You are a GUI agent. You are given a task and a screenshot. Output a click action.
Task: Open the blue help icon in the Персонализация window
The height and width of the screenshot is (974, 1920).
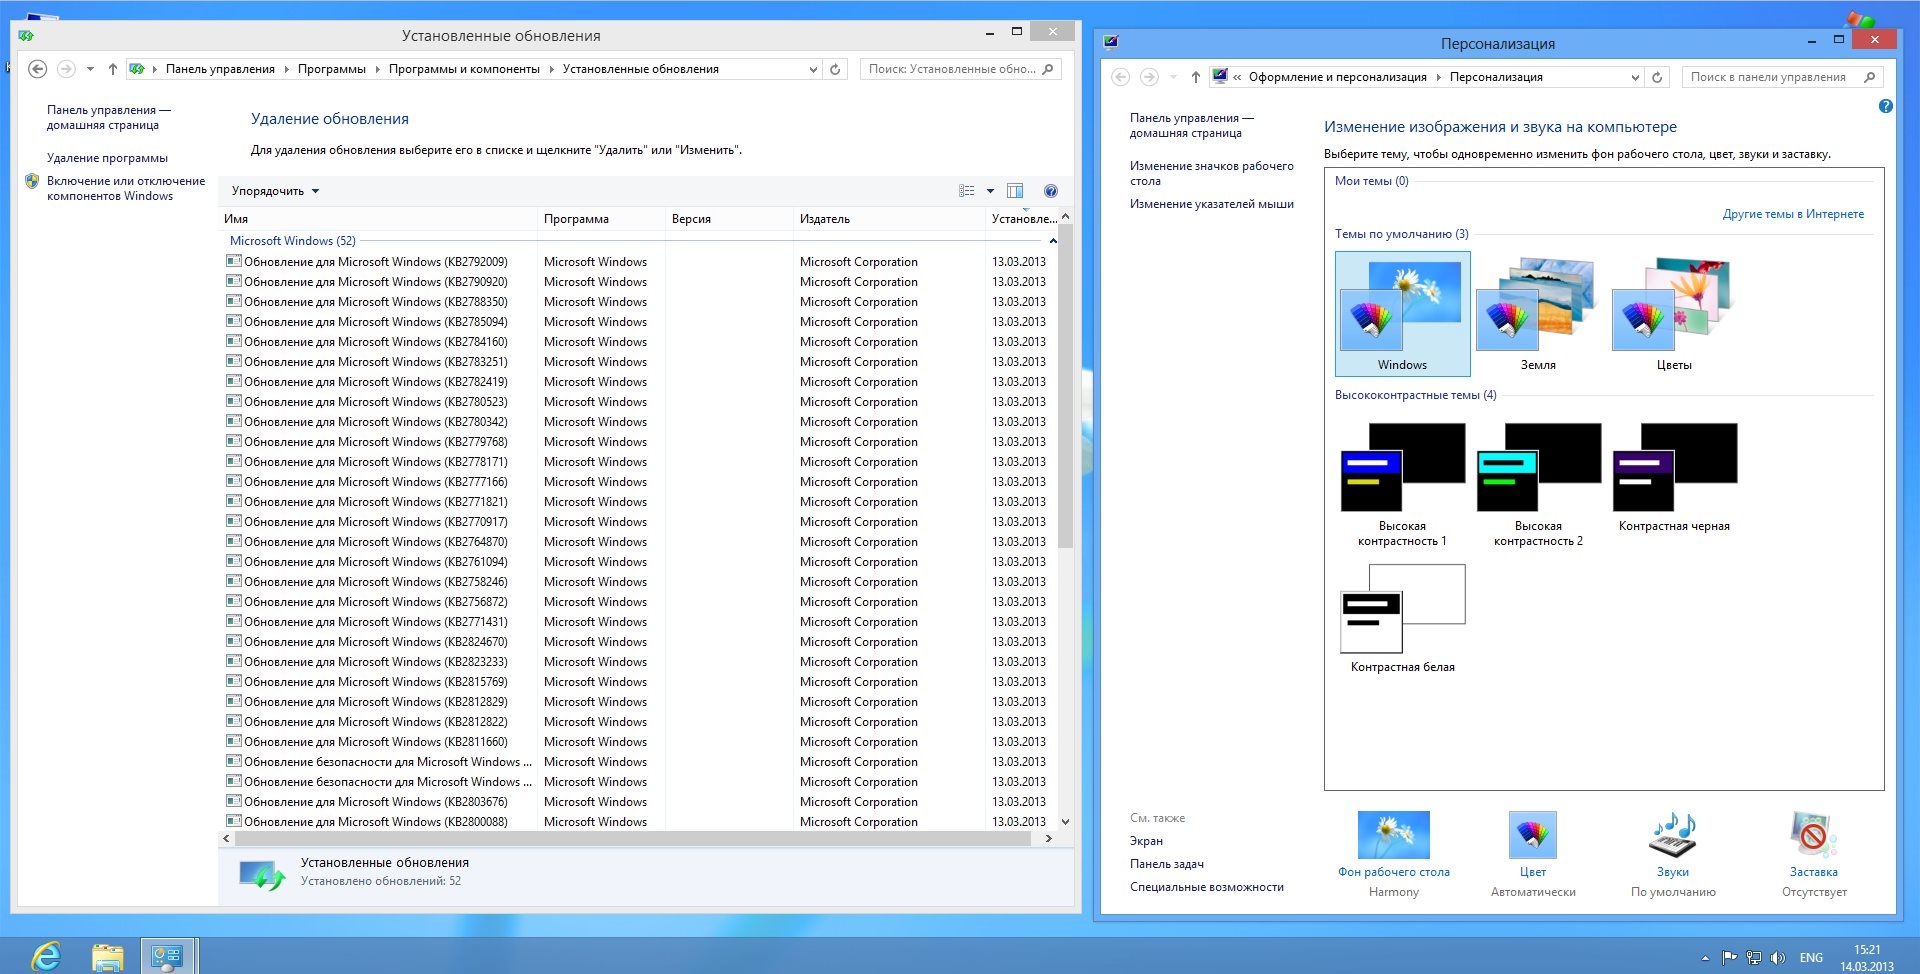coord(1885,106)
